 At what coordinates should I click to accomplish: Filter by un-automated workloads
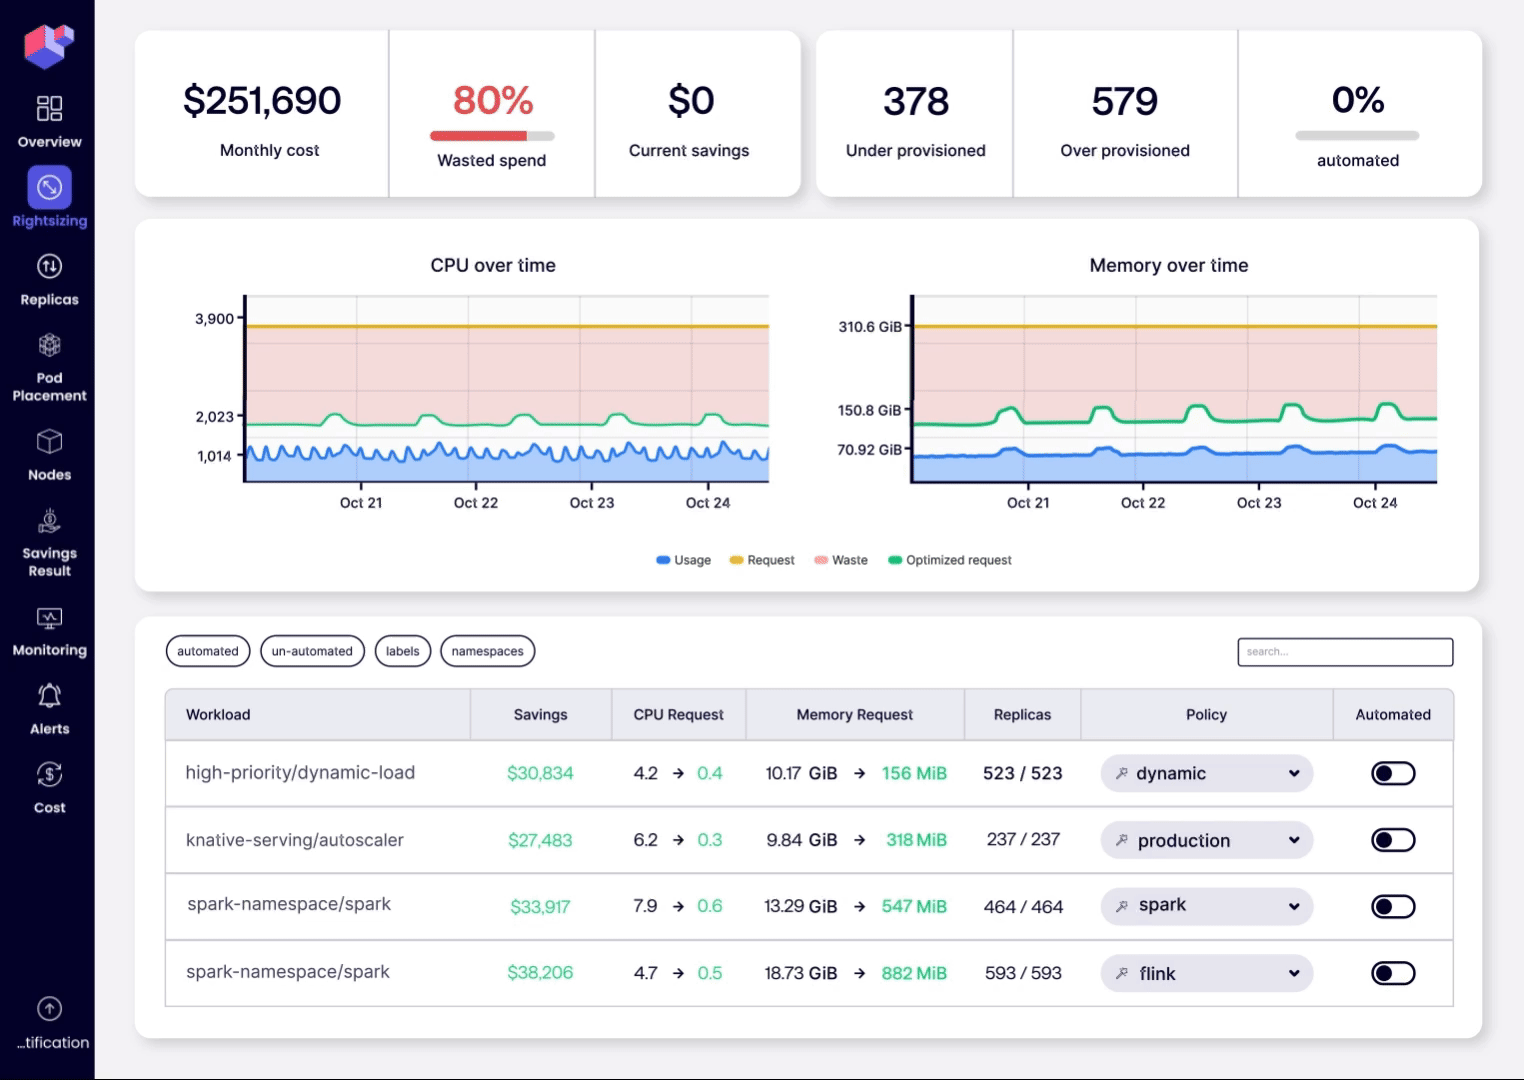312,651
